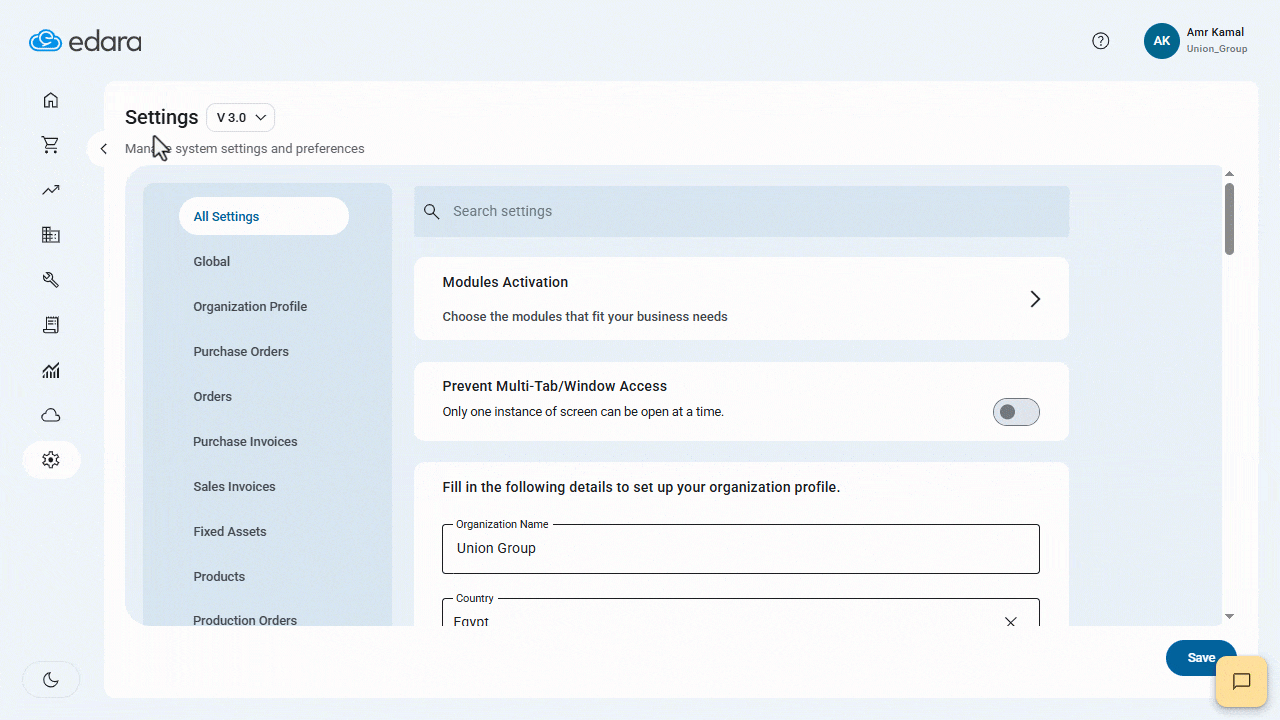Image resolution: width=1280 pixels, height=720 pixels.
Task: Toggle dark mode moon icon
Action: (51, 680)
